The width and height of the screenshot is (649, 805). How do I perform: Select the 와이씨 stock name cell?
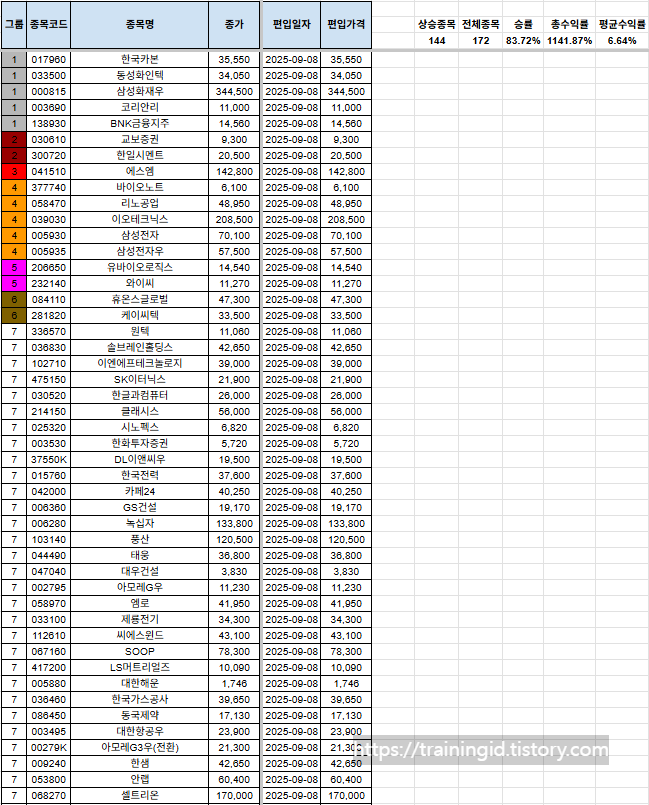(x=140, y=283)
